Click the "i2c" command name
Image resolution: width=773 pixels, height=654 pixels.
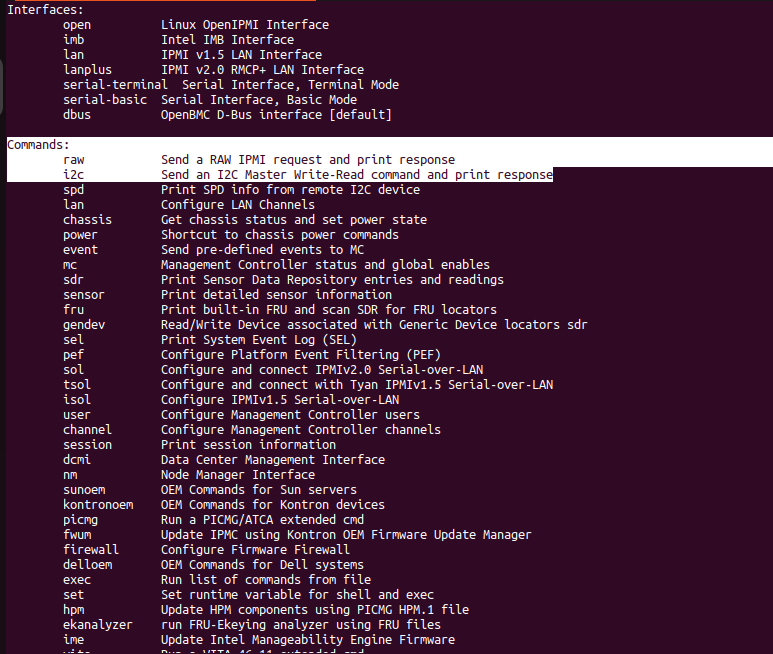click(x=73, y=175)
